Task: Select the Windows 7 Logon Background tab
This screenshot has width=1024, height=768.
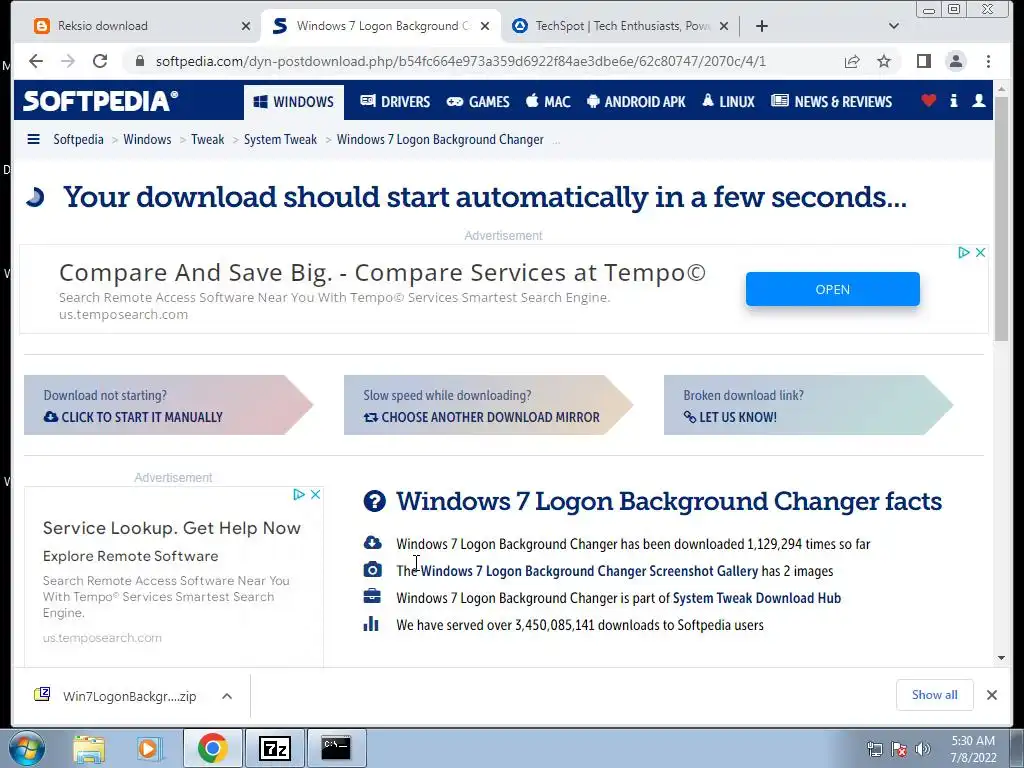Action: [381, 26]
